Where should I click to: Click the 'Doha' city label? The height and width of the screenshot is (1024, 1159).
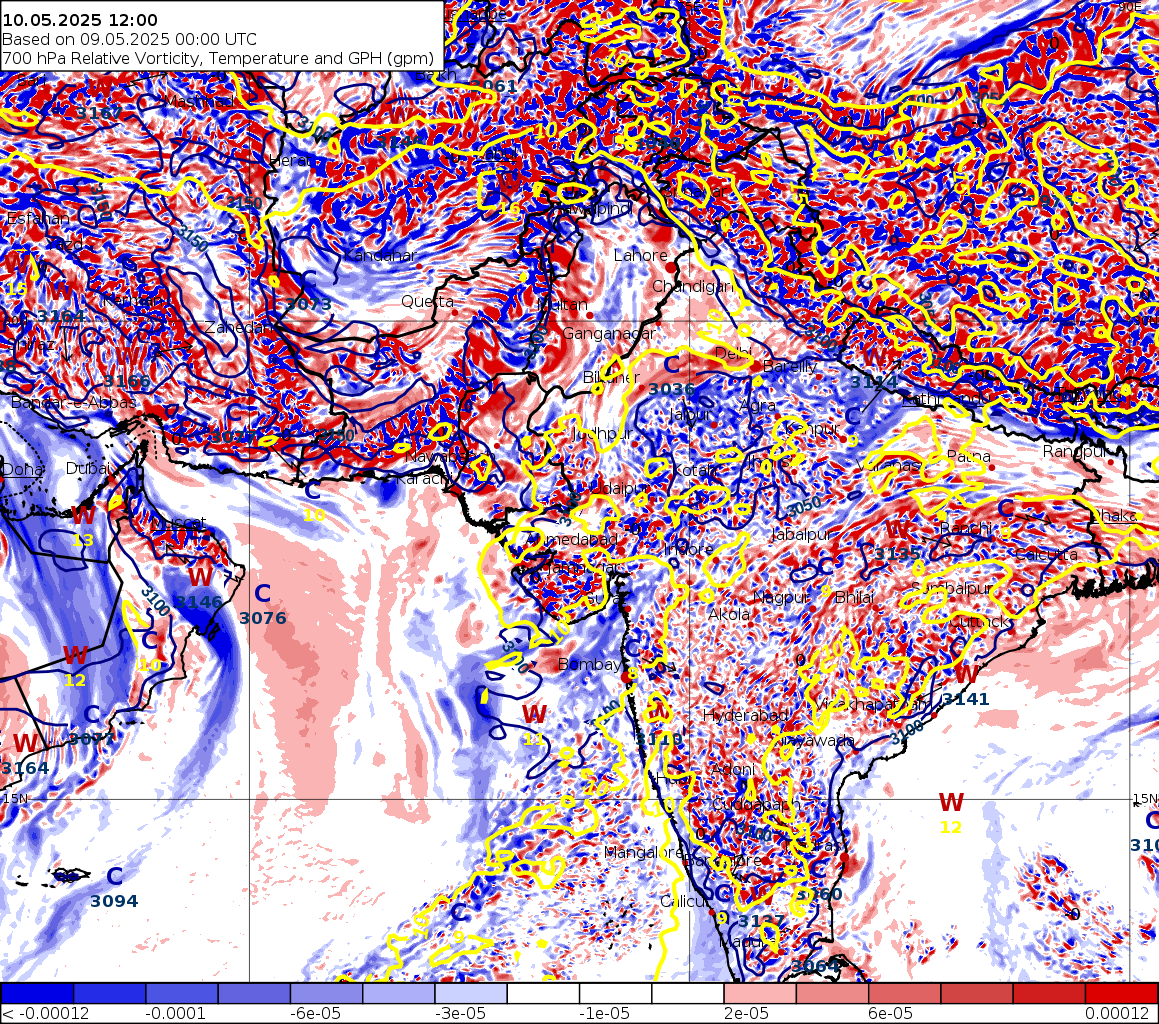point(22,469)
